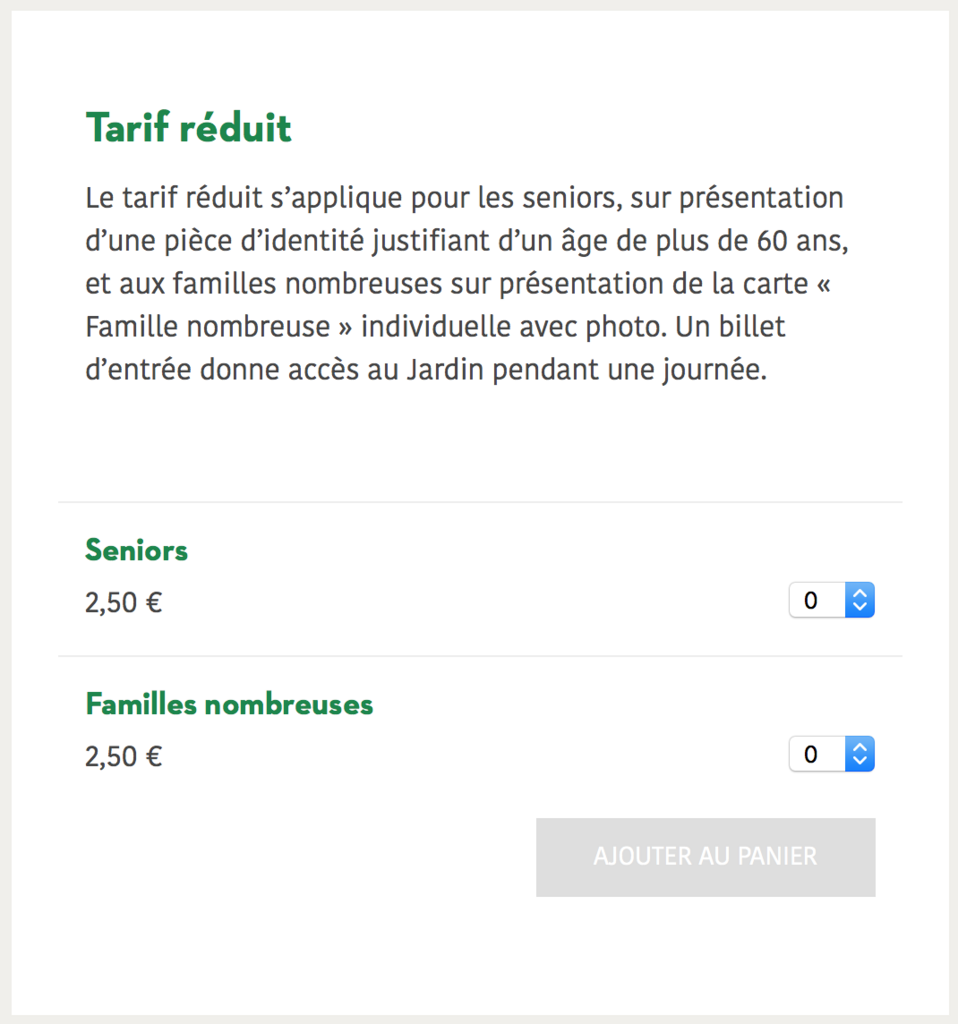Click the 2,50 € price under Seniors
958x1024 pixels.
pyautogui.click(x=123, y=602)
